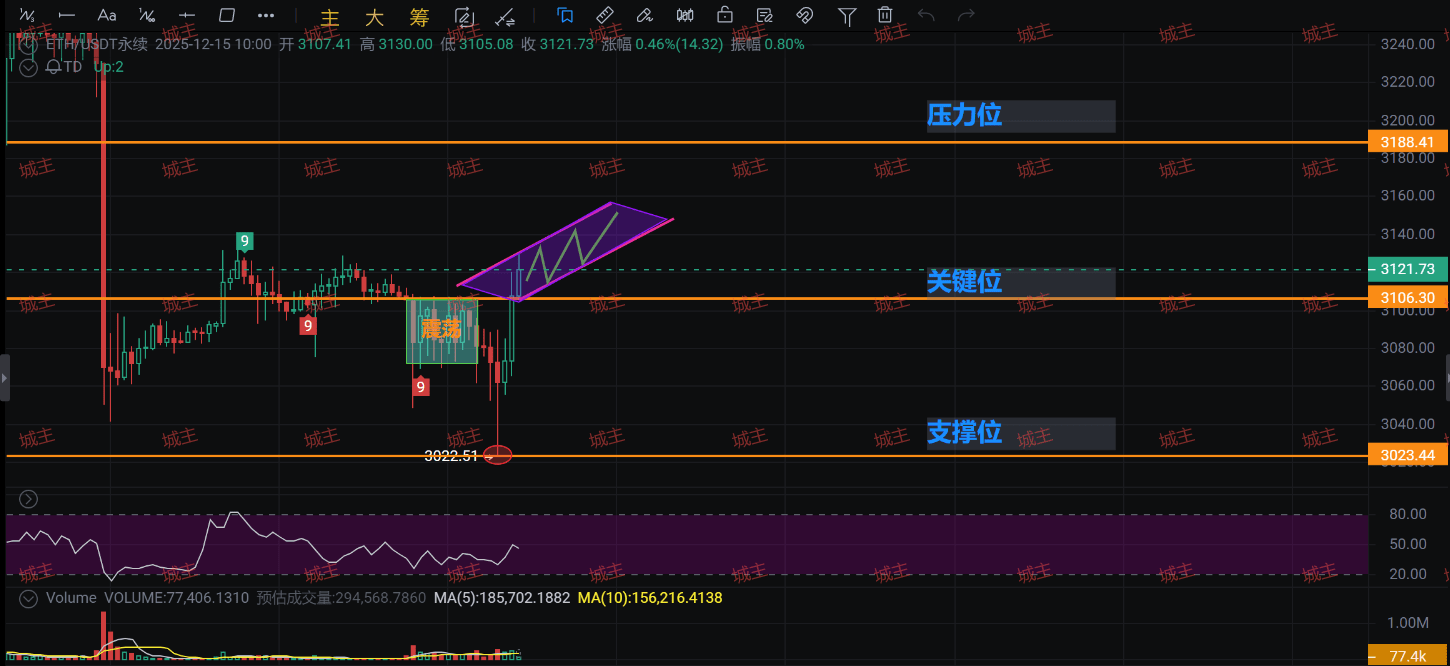
Task: Click the 3240.00 price axis label
Action: pos(1407,45)
